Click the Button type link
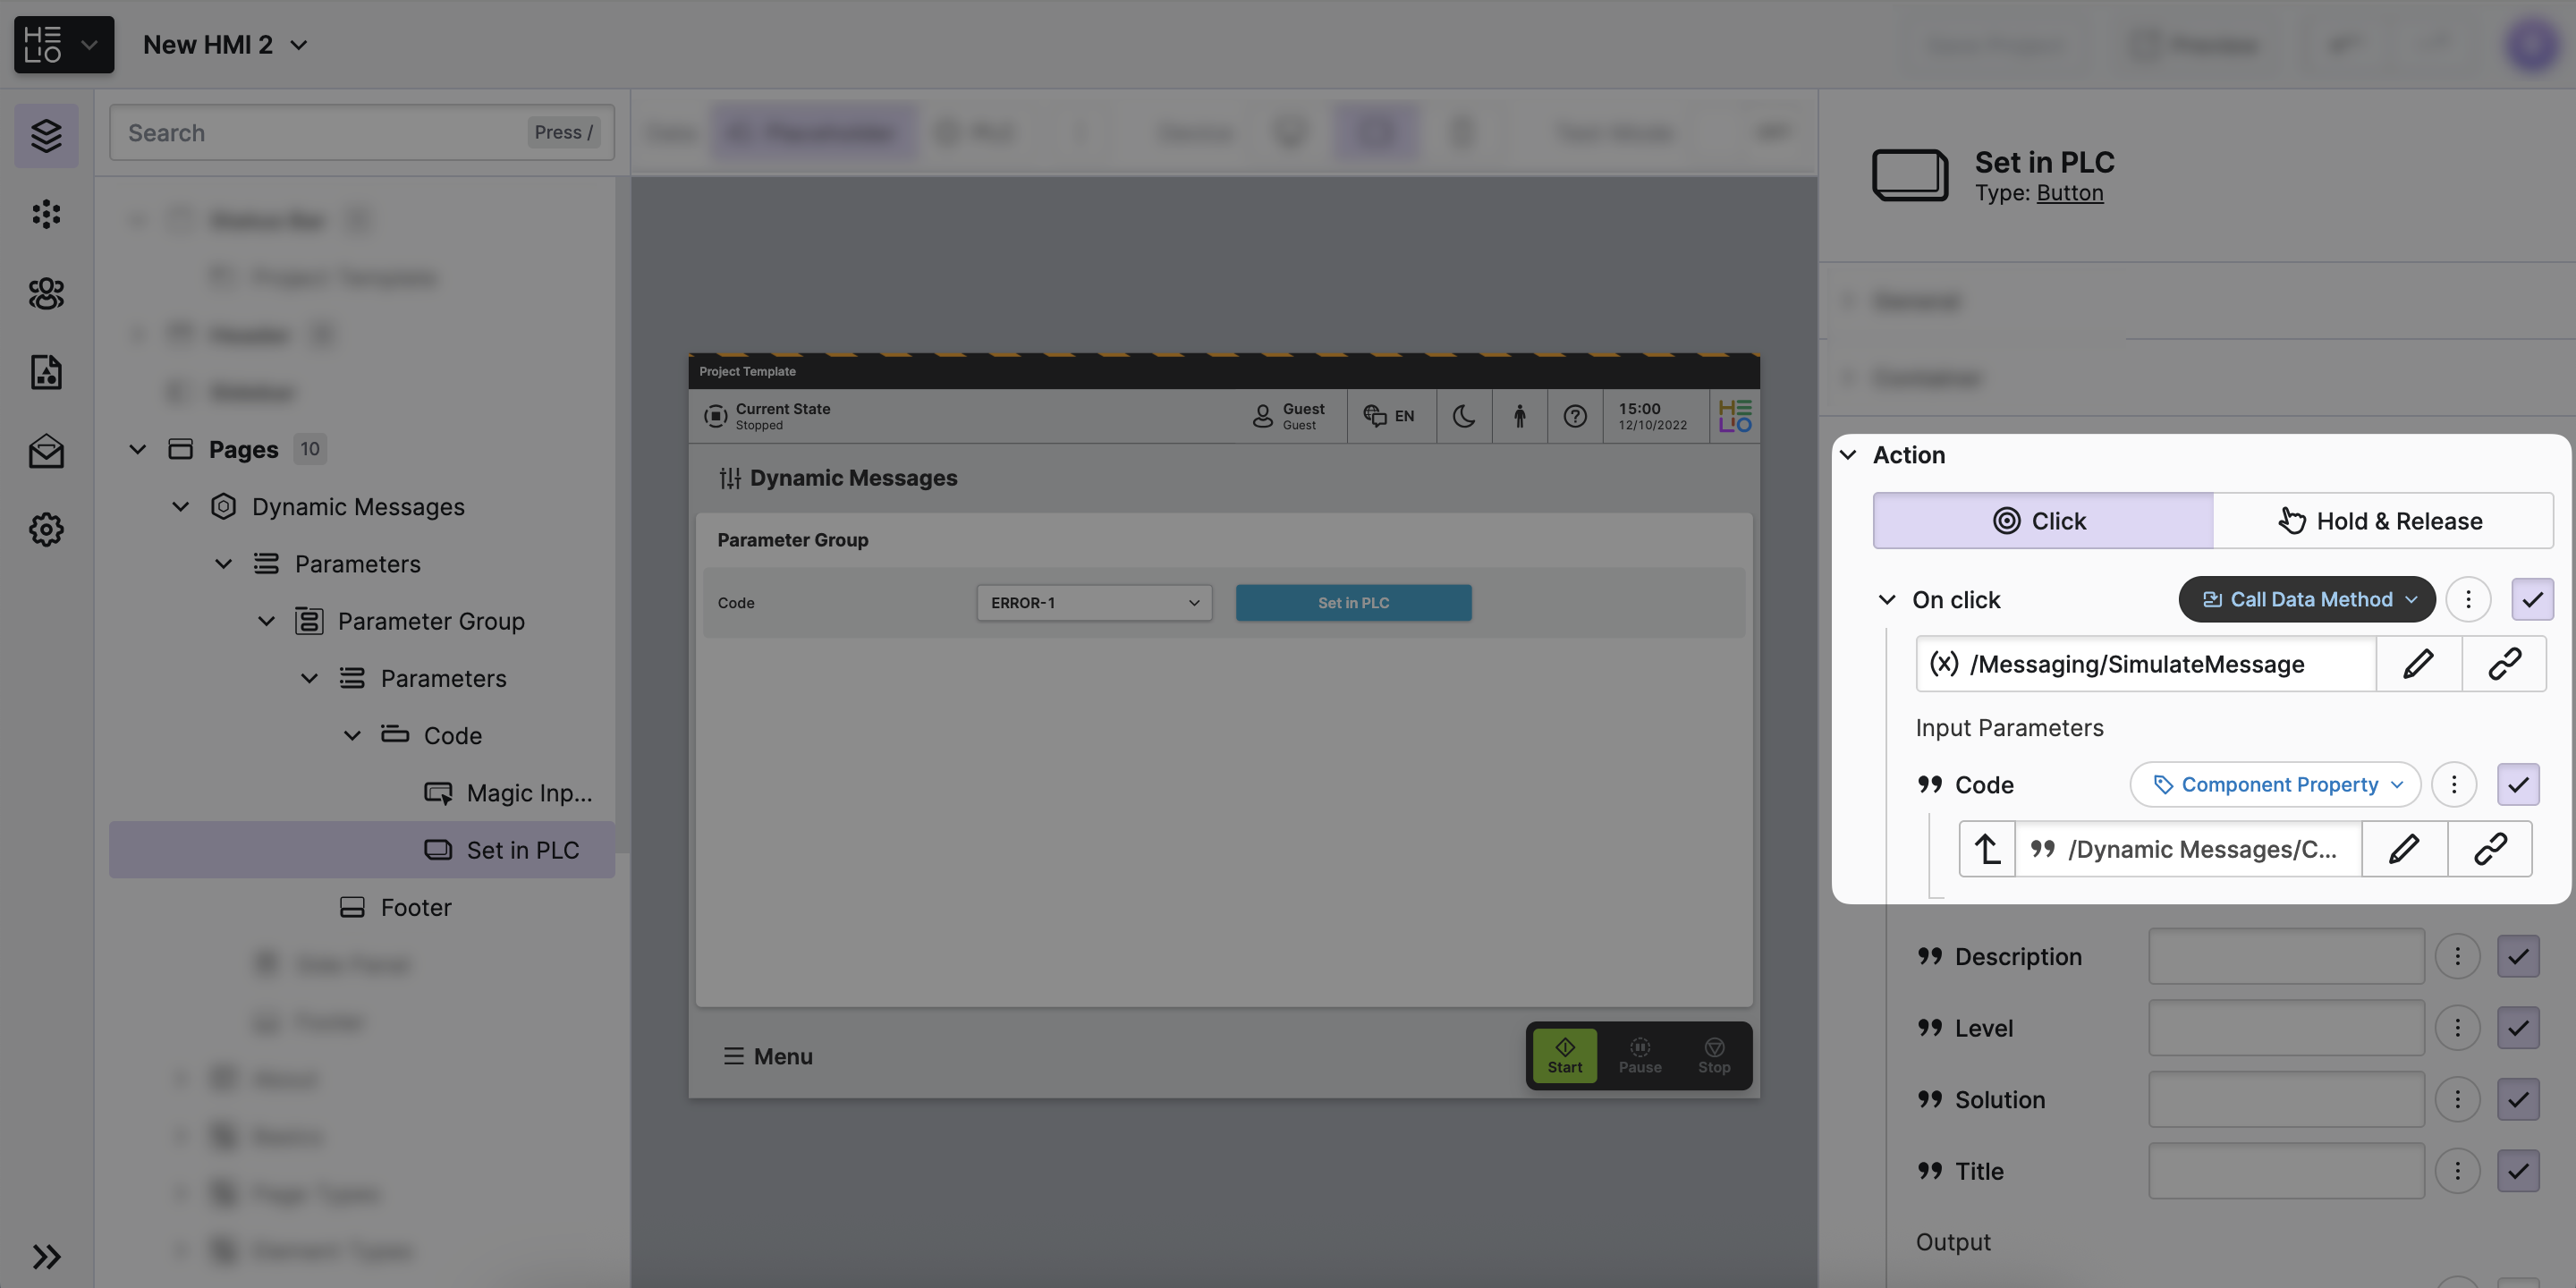Image resolution: width=2576 pixels, height=1288 pixels. 2069,193
